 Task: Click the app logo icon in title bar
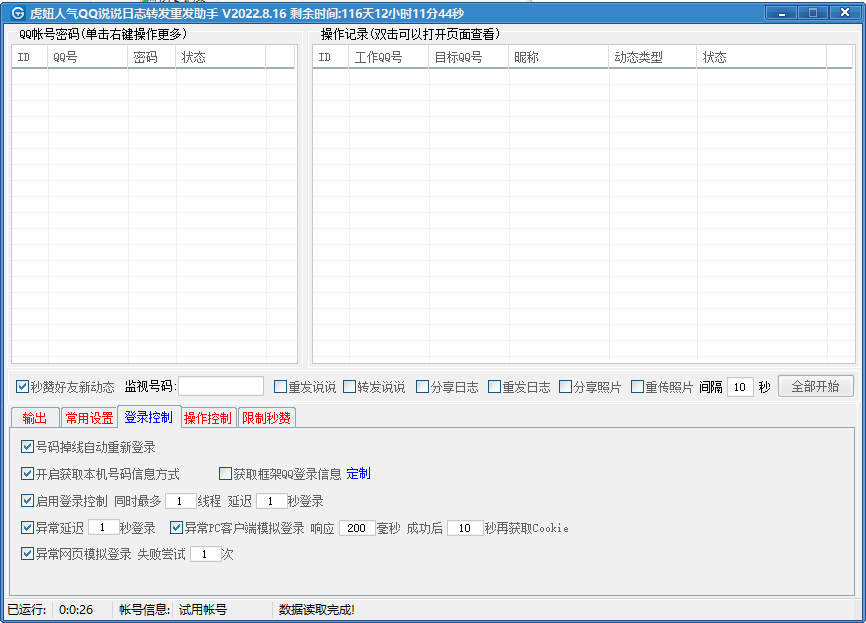click(17, 13)
